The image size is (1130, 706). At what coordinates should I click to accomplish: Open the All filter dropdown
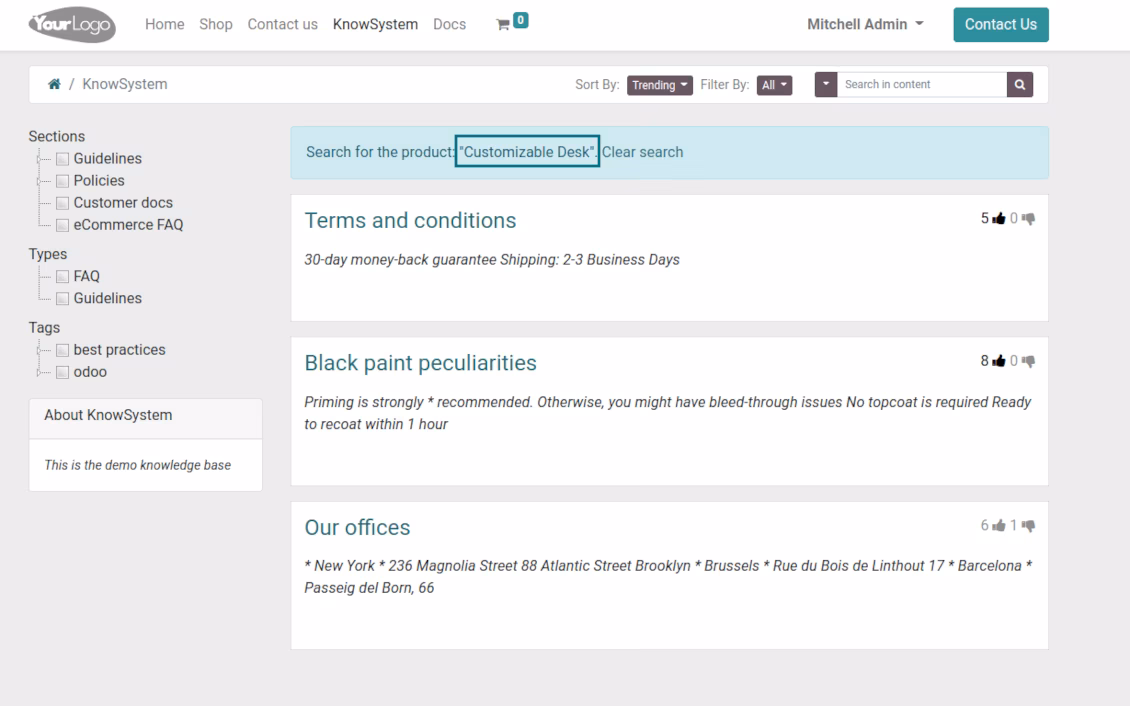774,85
